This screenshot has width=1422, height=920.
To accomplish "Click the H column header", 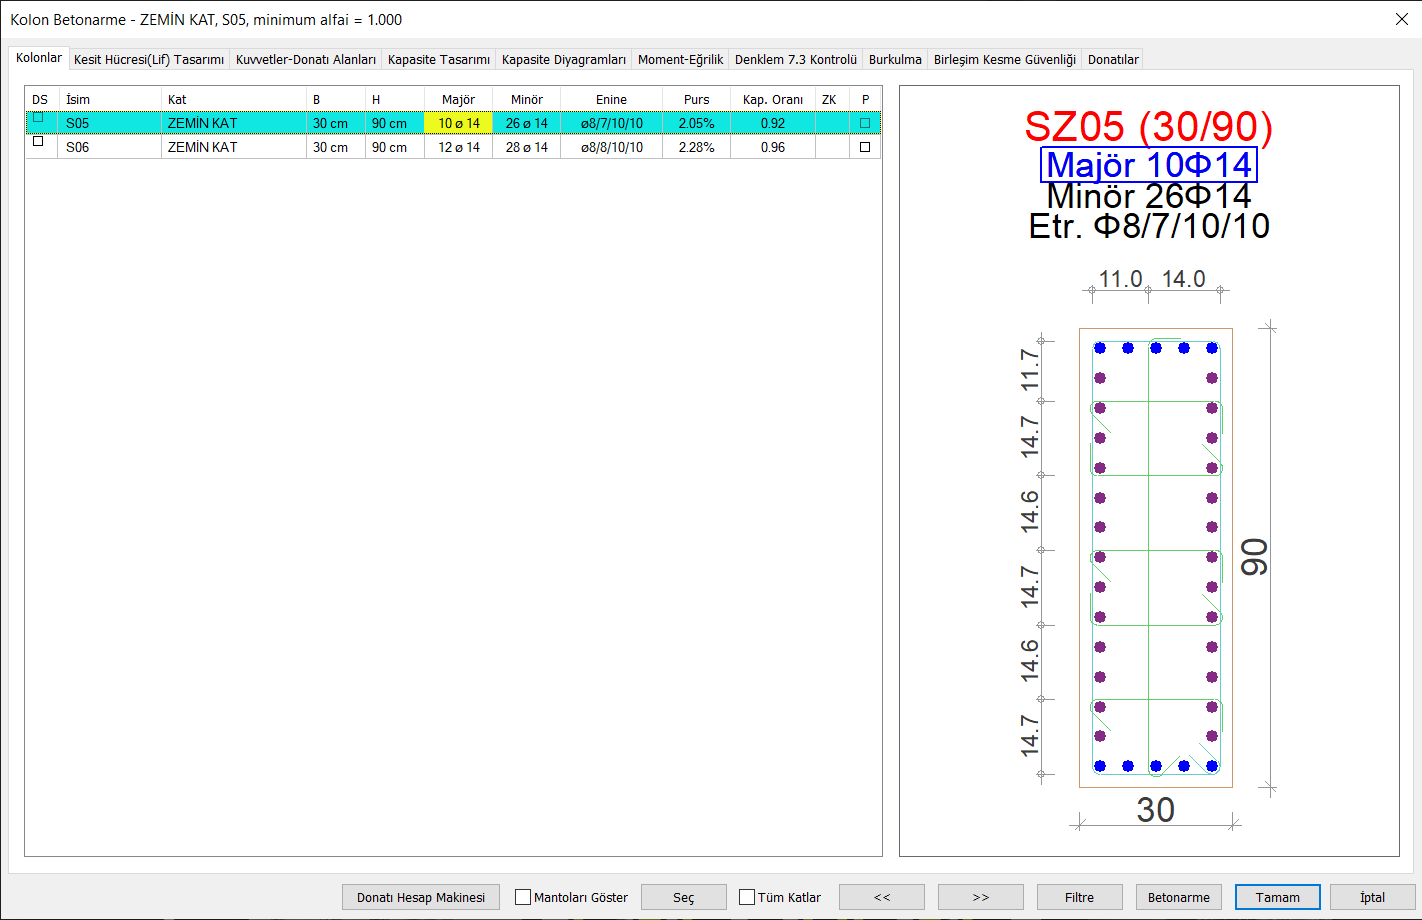I will [394, 99].
